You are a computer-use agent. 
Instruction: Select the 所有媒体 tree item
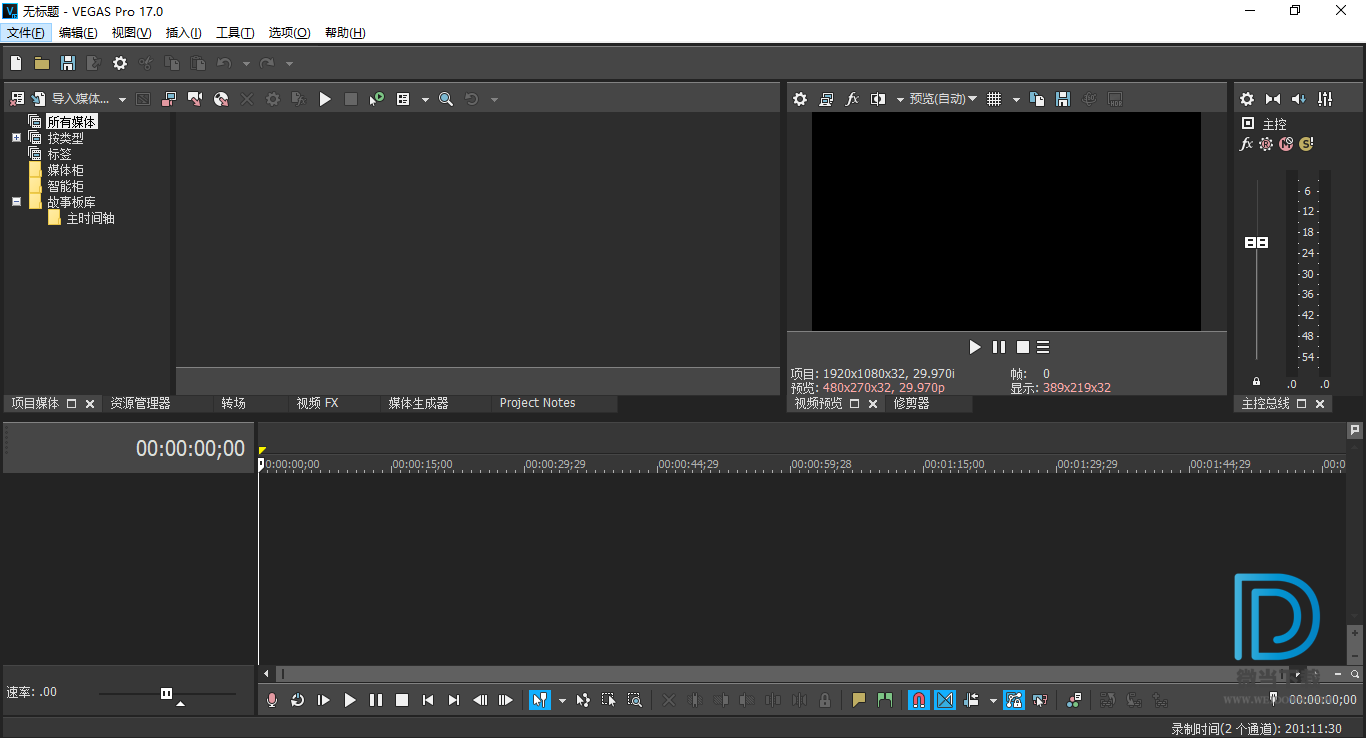[x=72, y=122]
